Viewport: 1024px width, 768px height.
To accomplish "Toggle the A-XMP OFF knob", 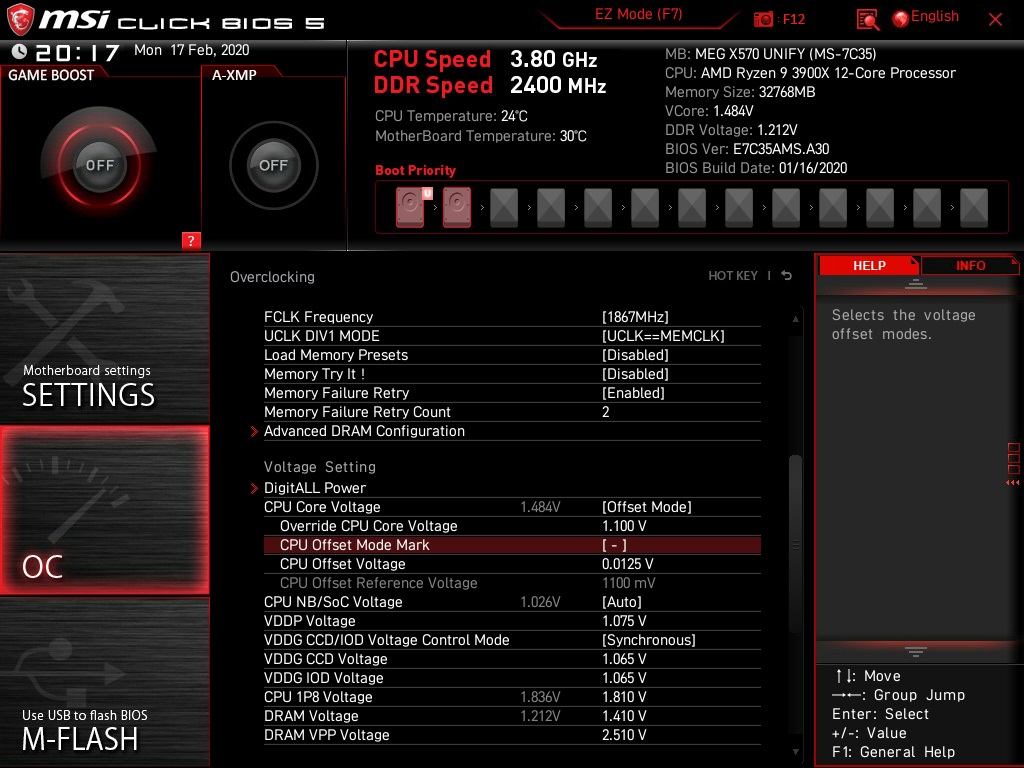I will 273,165.
